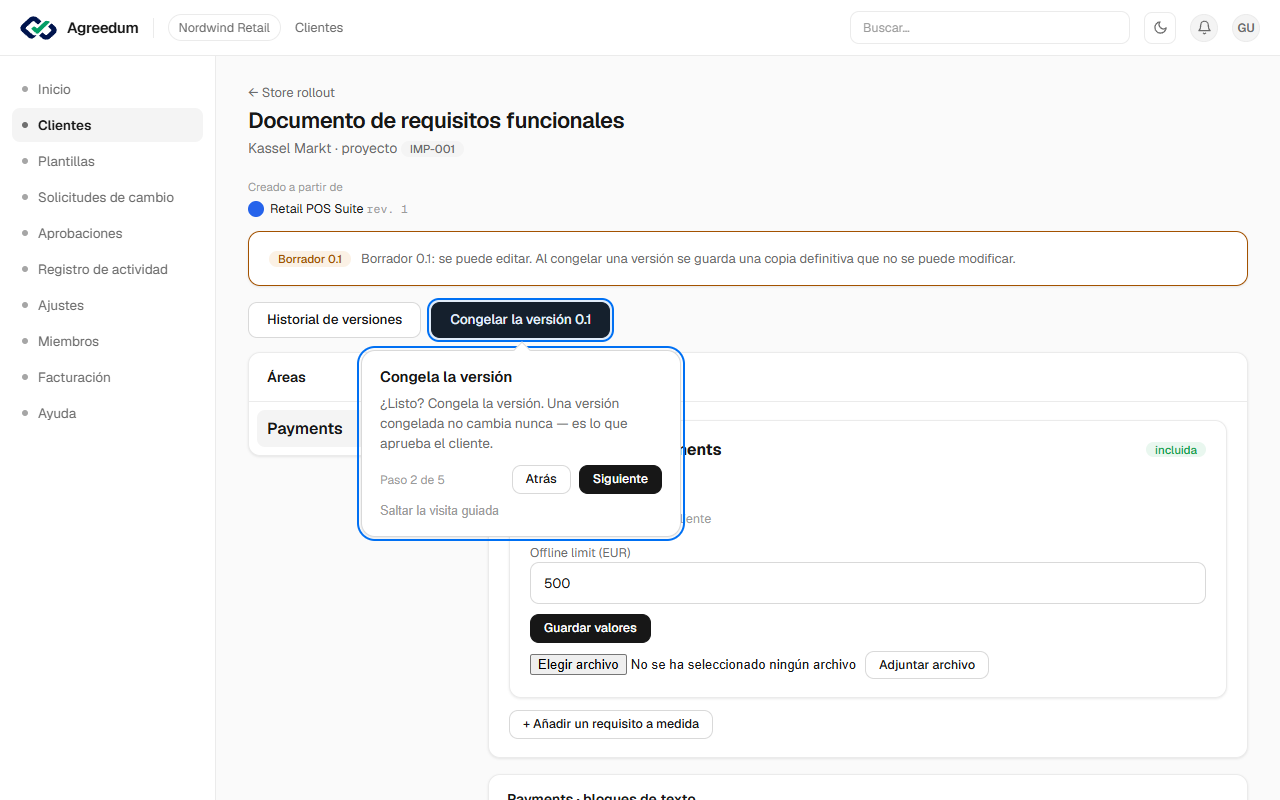This screenshot has width=1280, height=800.
Task: Focus the Offline limit (EUR) field
Action: pos(867,583)
